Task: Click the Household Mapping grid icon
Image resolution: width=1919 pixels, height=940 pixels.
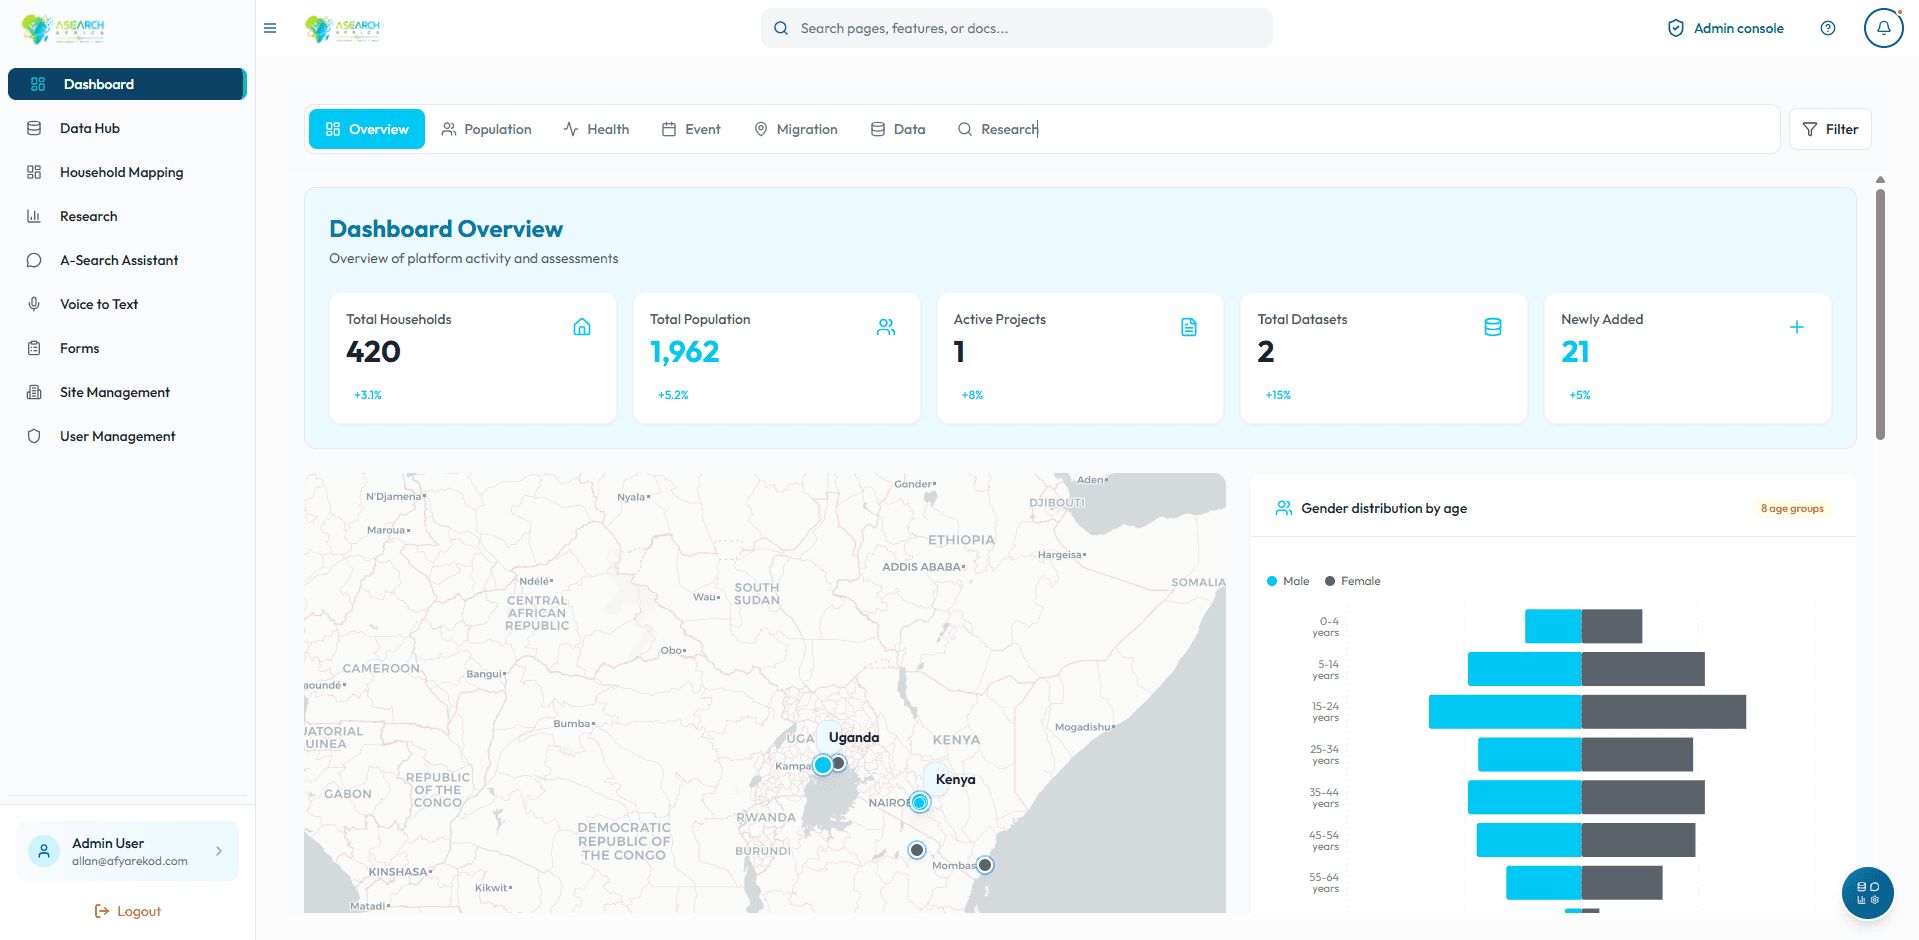Action: point(34,172)
